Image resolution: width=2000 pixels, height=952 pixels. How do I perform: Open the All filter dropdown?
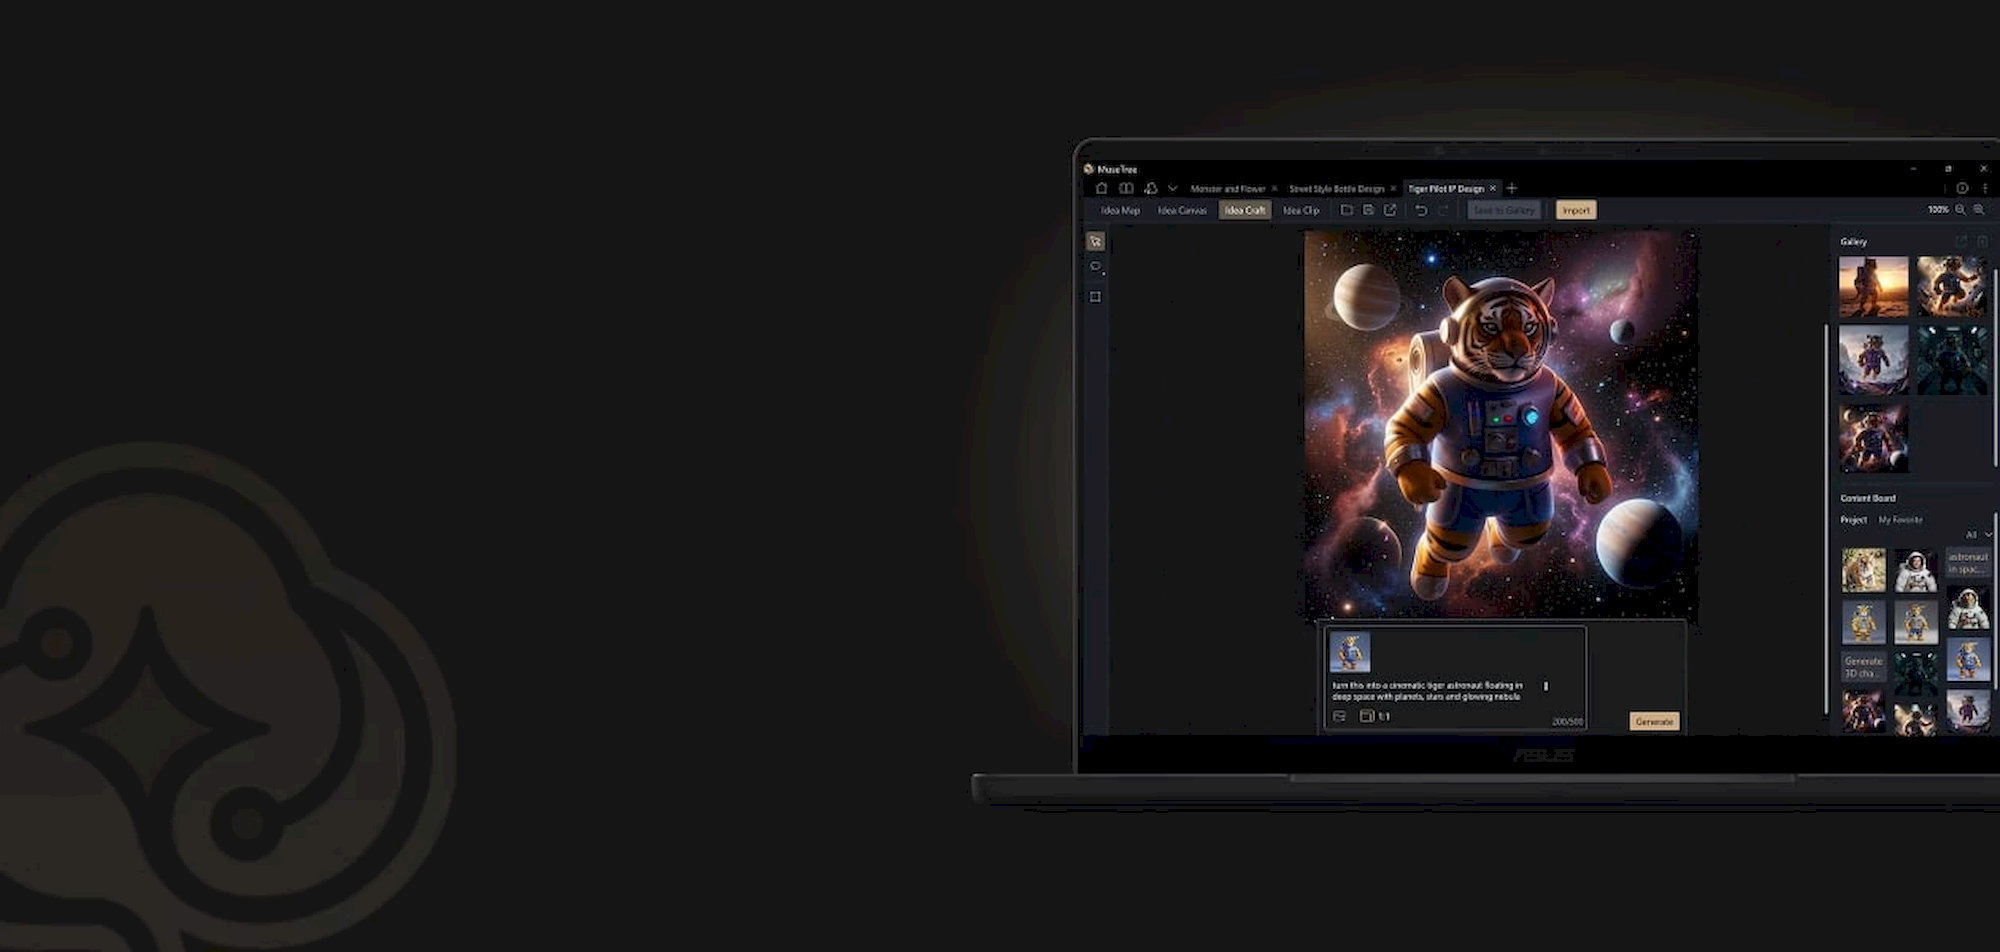click(x=1978, y=535)
